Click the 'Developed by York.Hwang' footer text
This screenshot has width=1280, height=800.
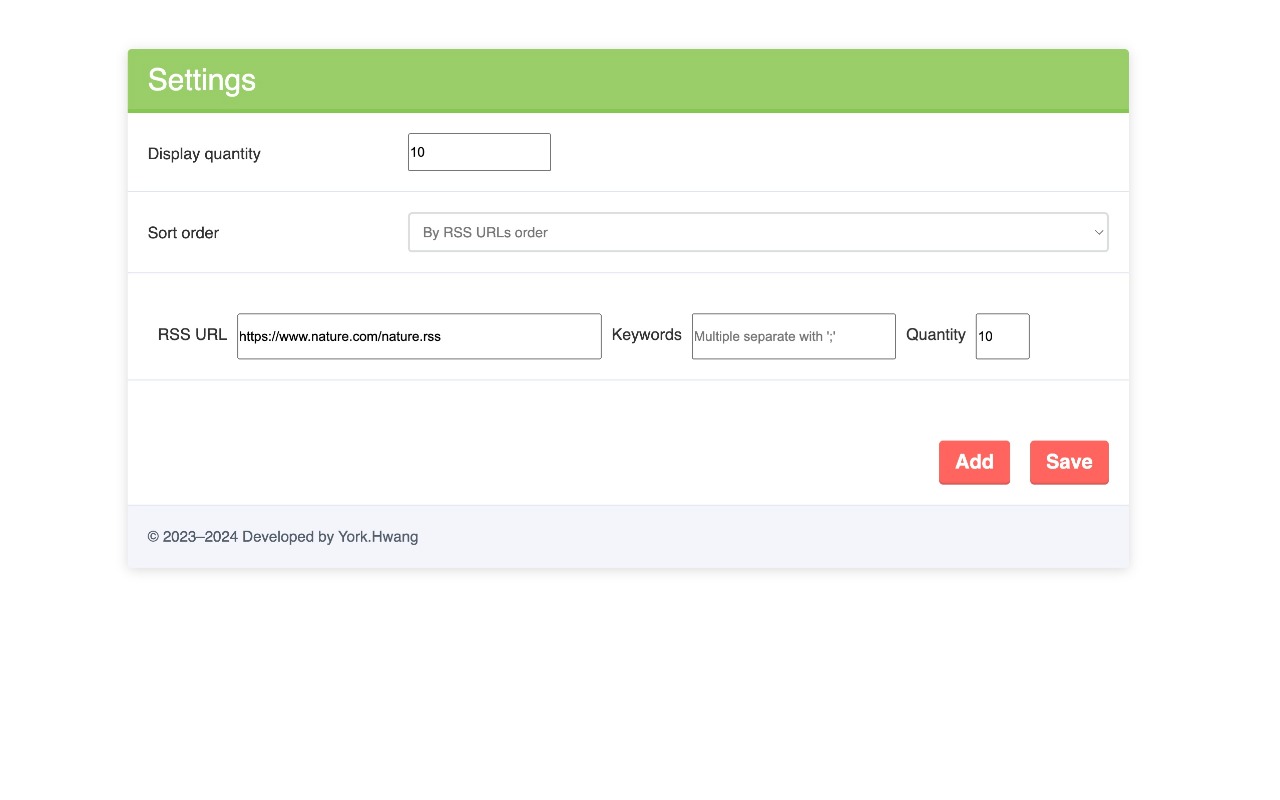tap(330, 537)
